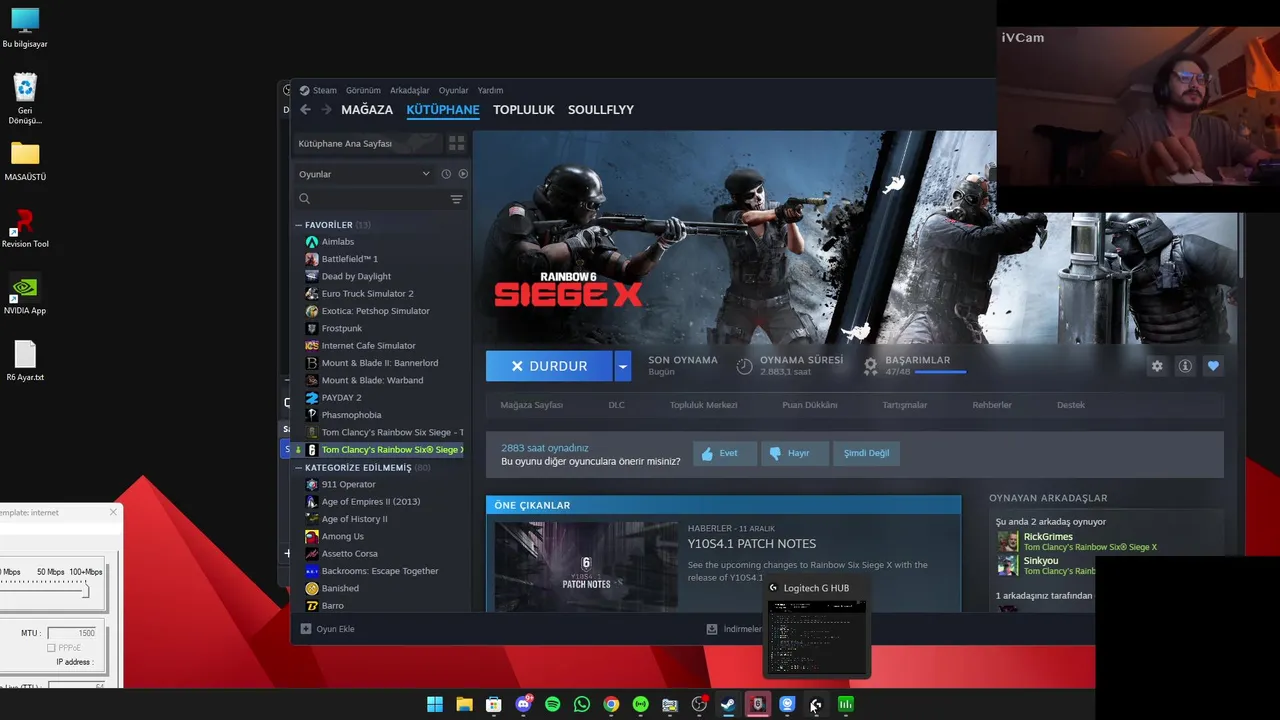Open Tartışmalar link

pyautogui.click(x=905, y=405)
